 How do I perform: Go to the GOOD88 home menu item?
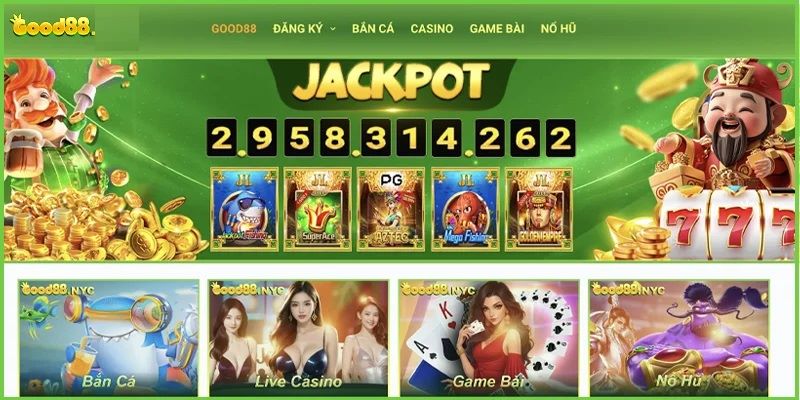pos(234,29)
